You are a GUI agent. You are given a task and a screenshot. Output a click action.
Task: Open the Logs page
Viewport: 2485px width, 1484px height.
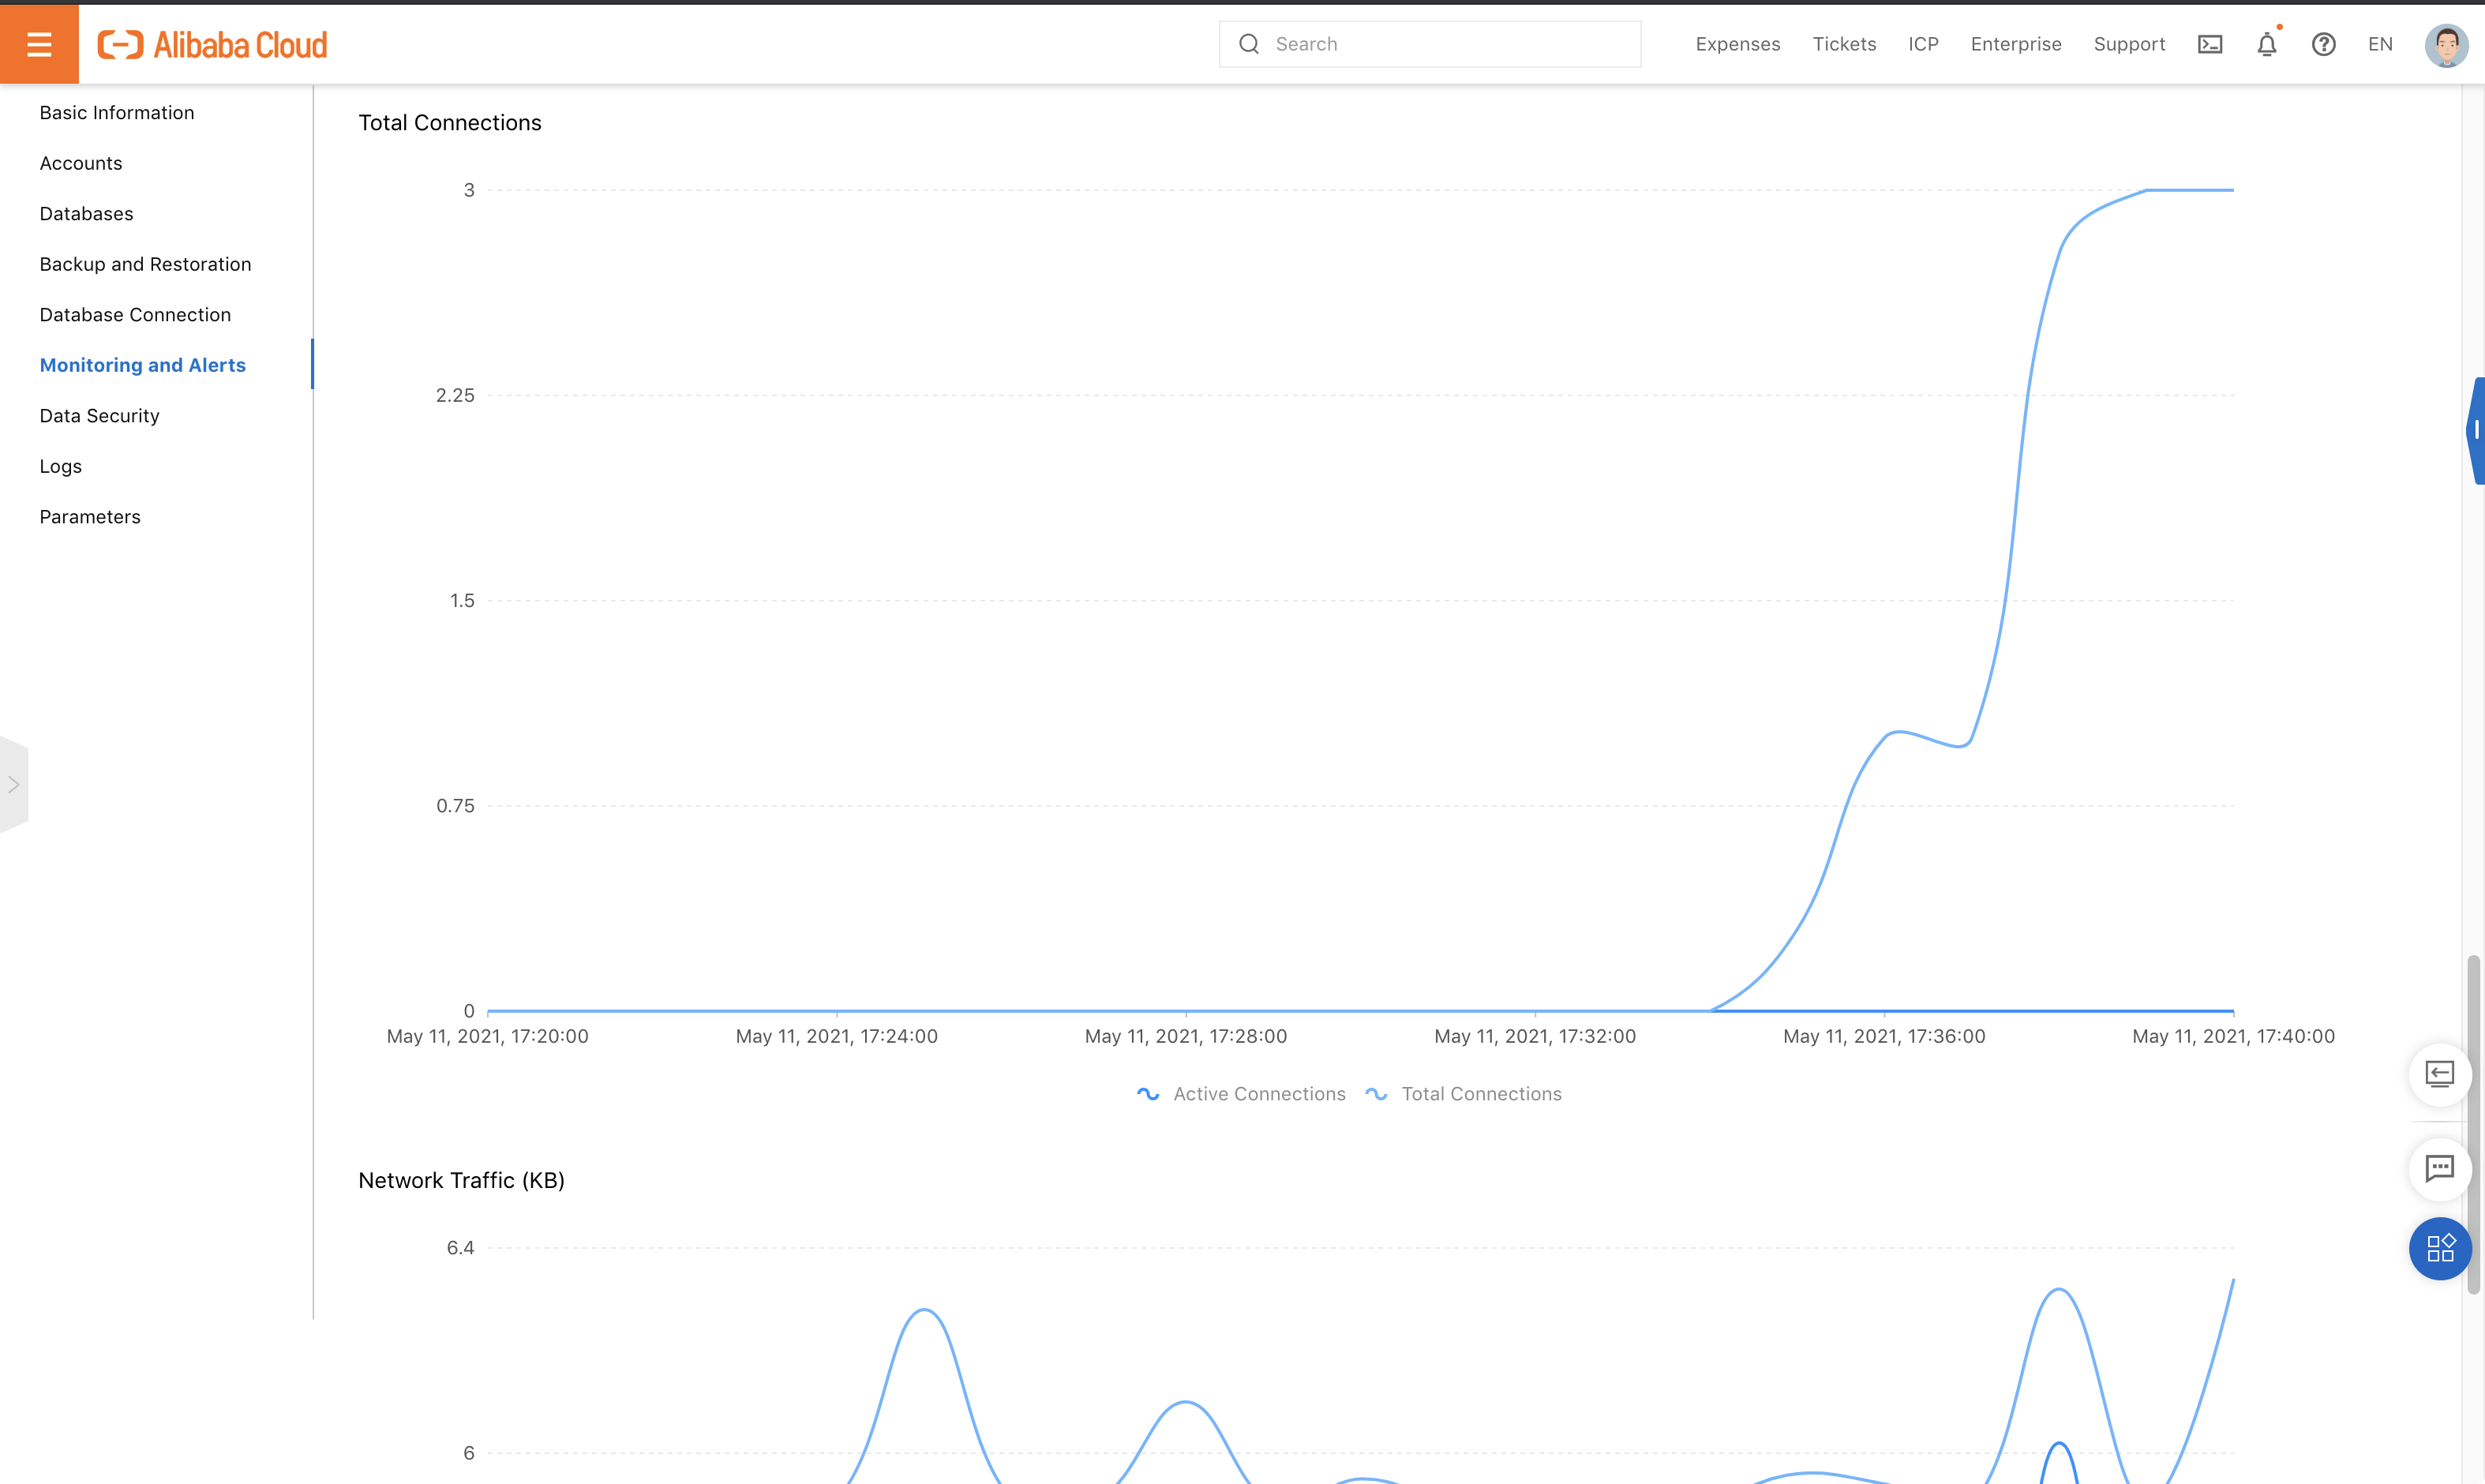[60, 466]
